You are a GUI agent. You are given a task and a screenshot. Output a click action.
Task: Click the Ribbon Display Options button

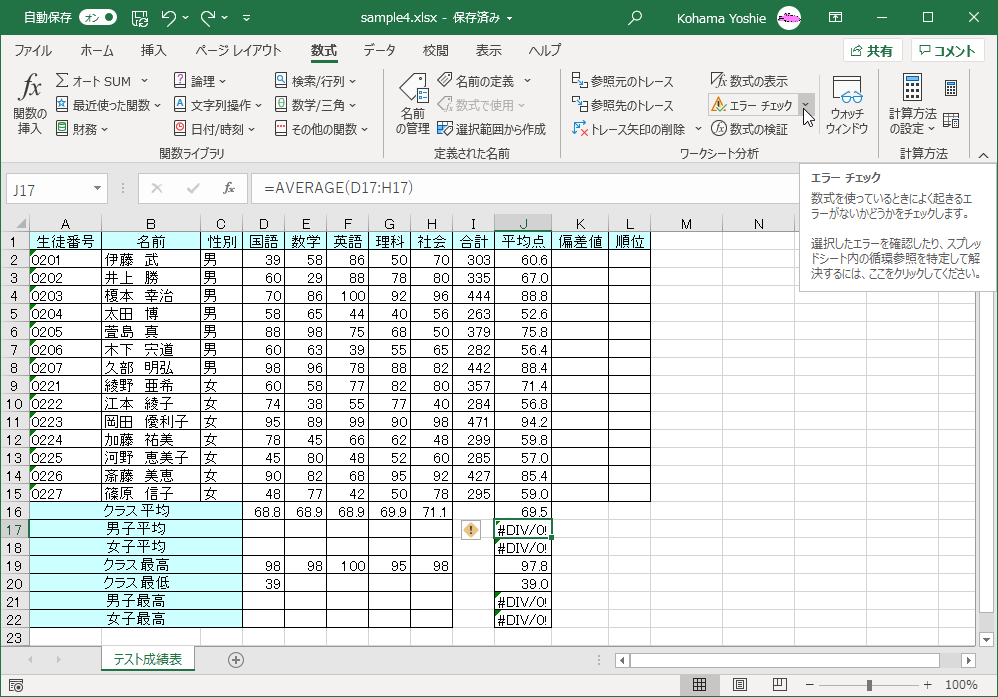pos(836,18)
